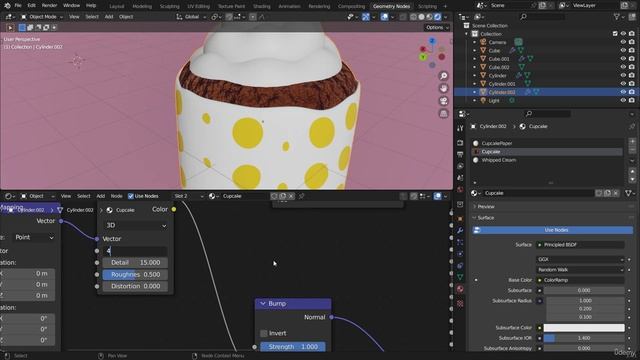
Task: Open the Slot 2 material slot dropdown
Action: [x=188, y=196]
